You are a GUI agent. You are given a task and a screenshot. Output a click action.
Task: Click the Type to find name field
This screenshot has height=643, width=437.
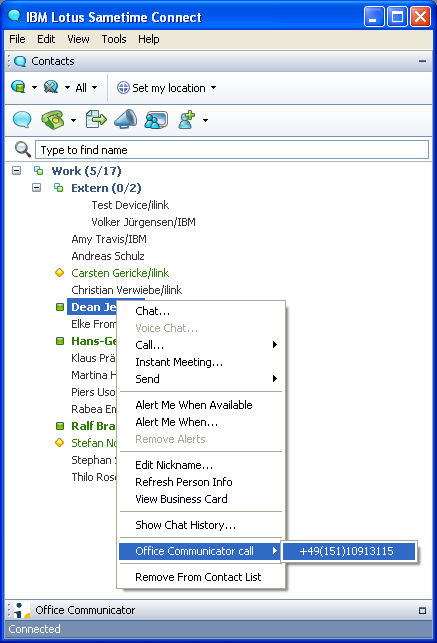click(232, 150)
